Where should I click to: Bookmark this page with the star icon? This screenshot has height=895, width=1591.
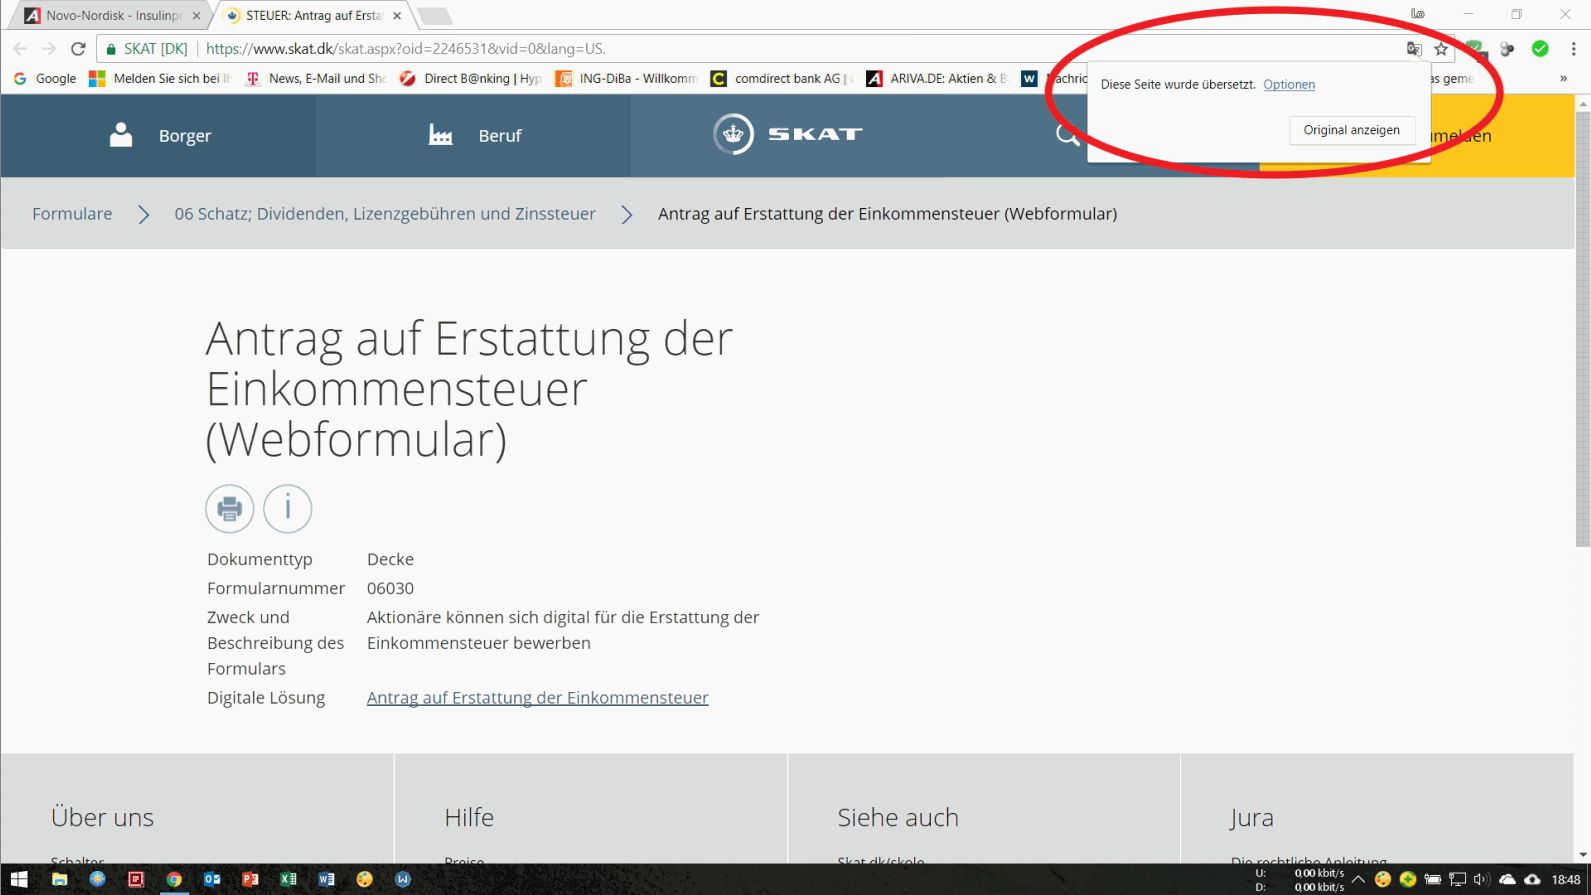click(x=1441, y=48)
